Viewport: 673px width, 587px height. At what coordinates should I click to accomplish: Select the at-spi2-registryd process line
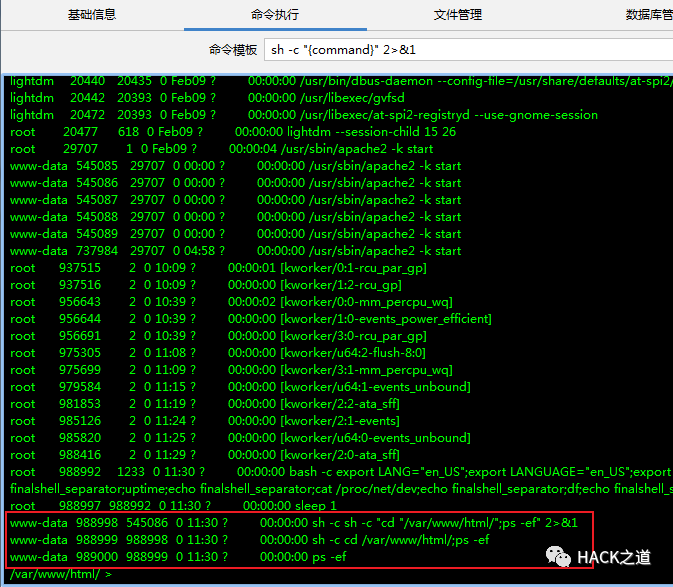(x=304, y=115)
